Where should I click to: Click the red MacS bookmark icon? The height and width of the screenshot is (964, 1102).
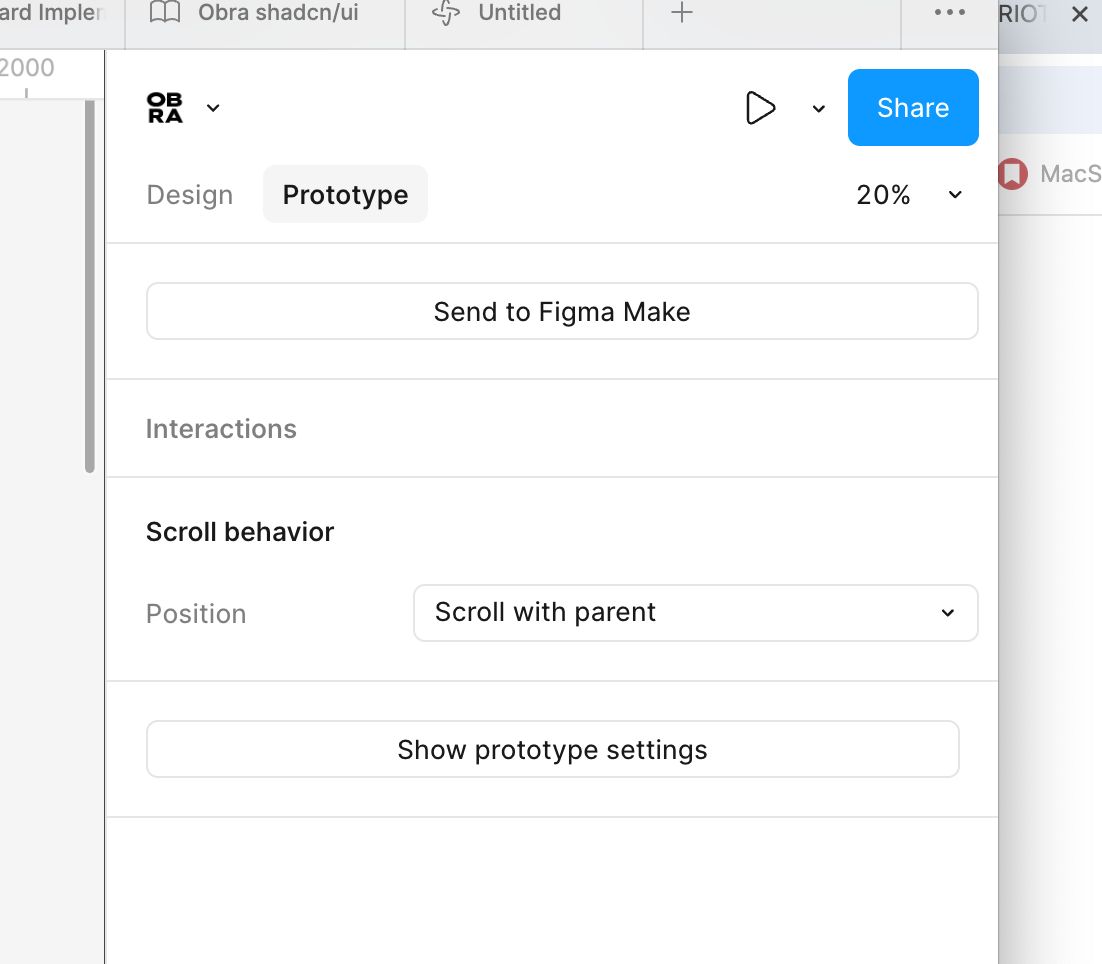[1012, 174]
